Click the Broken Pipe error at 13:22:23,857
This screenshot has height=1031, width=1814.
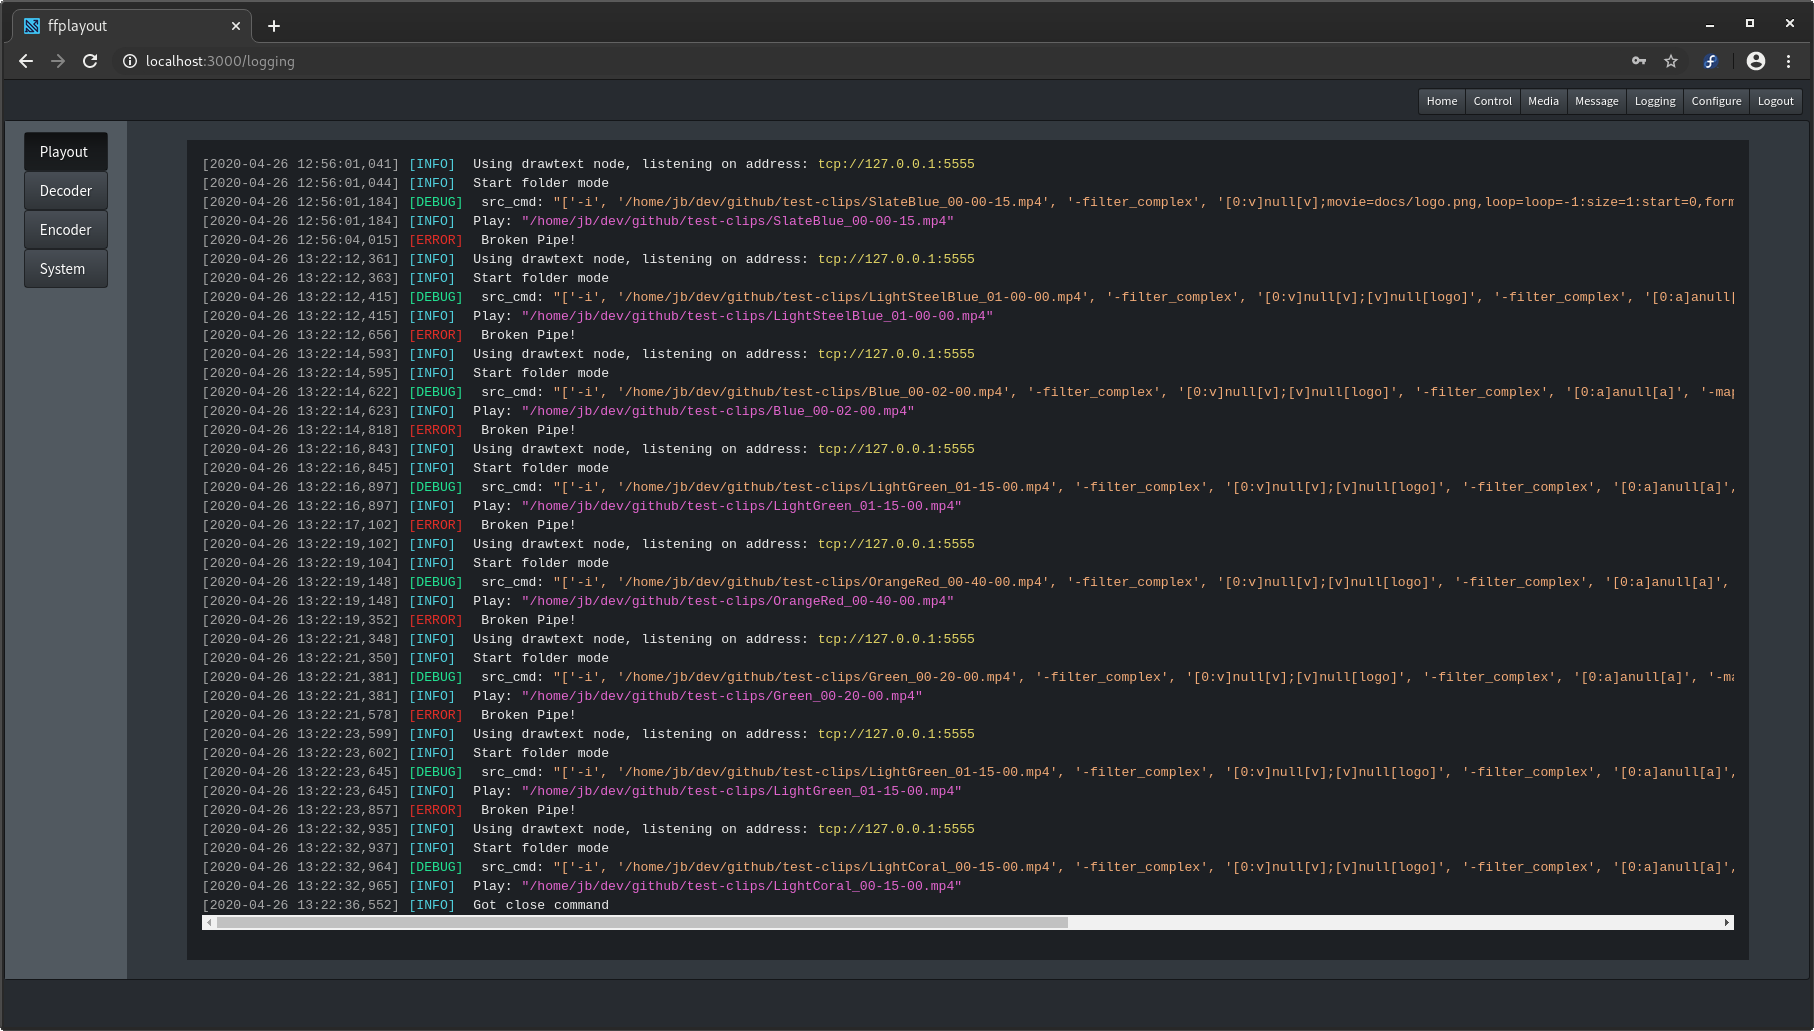[x=528, y=810]
